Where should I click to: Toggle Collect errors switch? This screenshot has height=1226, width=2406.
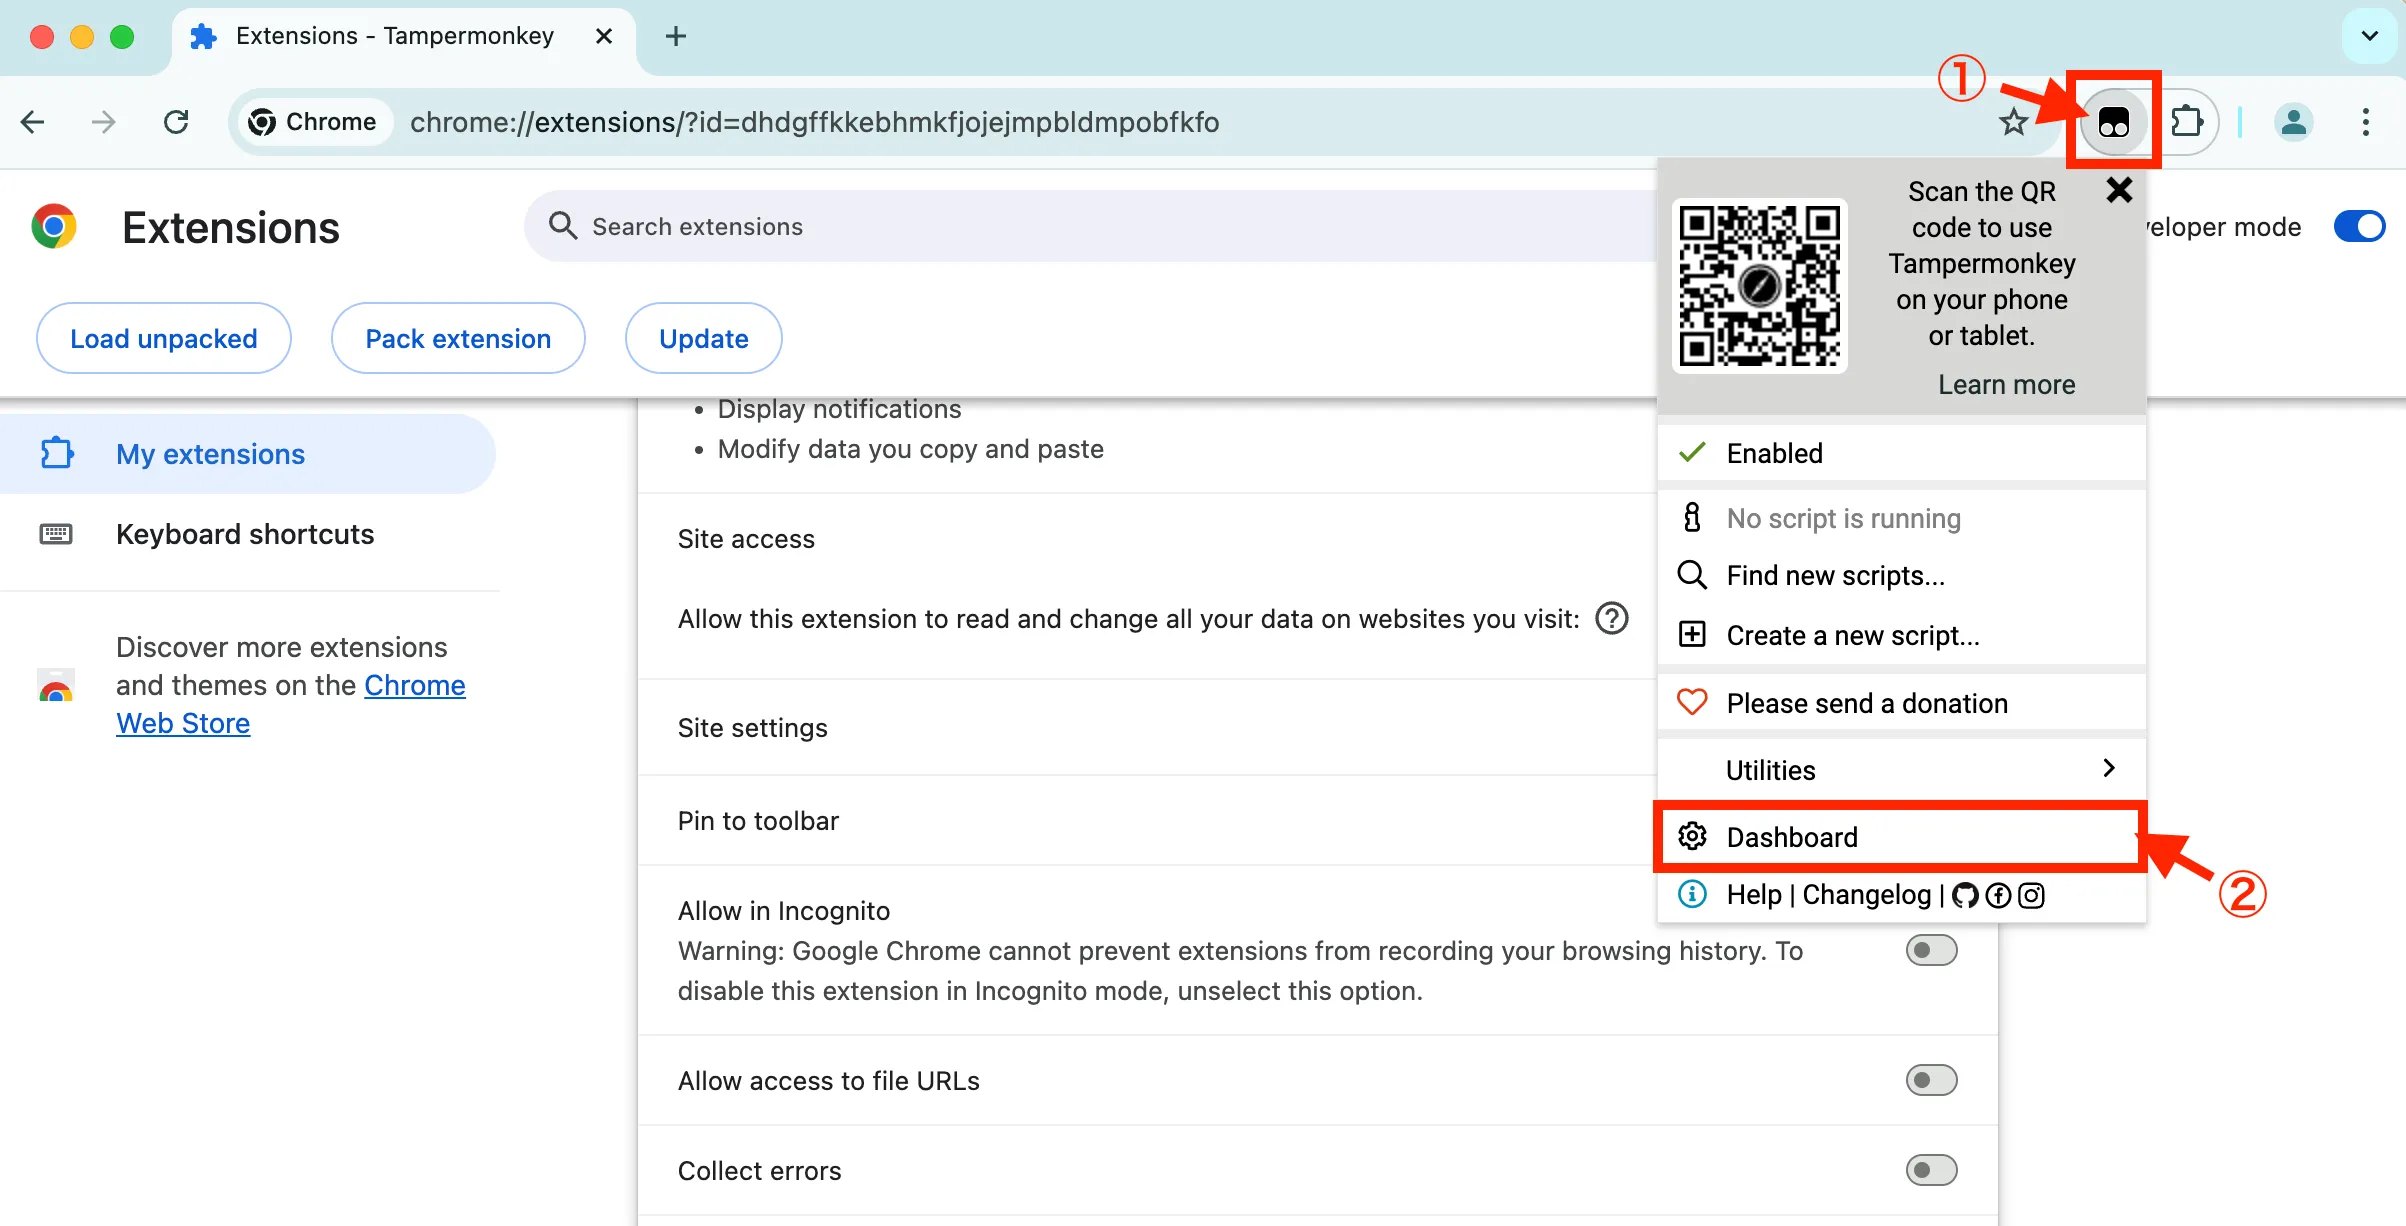[1931, 1170]
